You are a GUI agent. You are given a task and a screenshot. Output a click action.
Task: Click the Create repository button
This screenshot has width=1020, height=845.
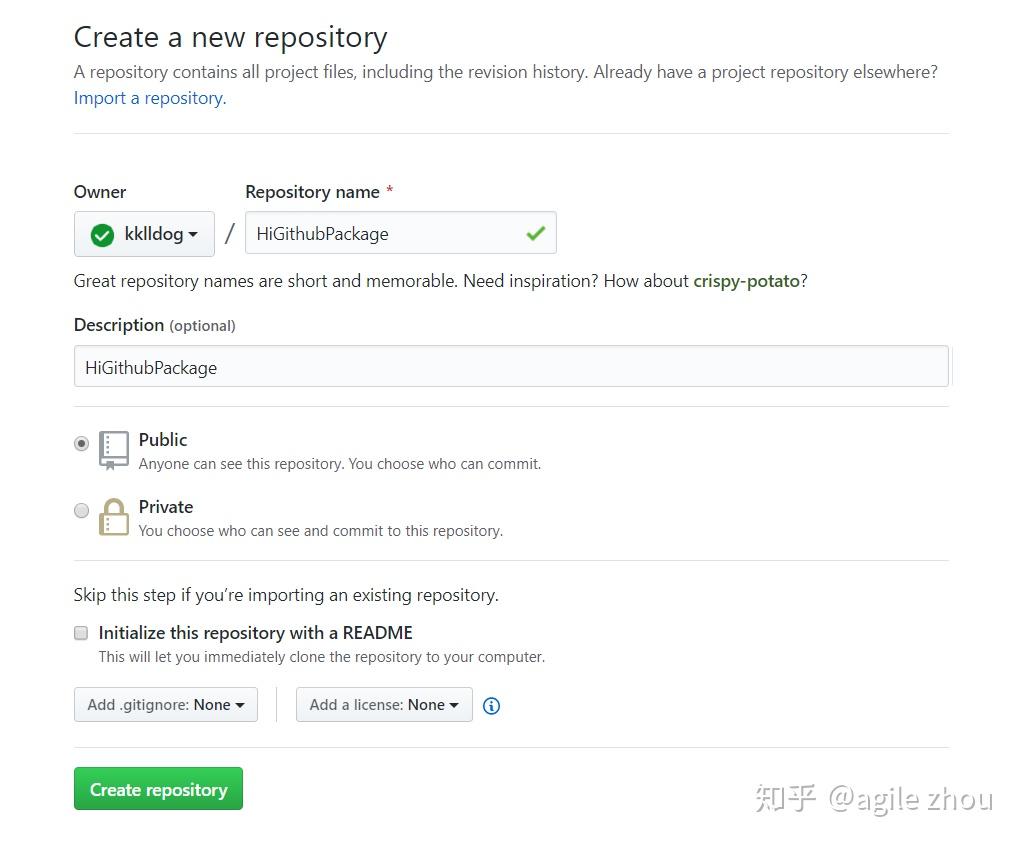pos(158,789)
